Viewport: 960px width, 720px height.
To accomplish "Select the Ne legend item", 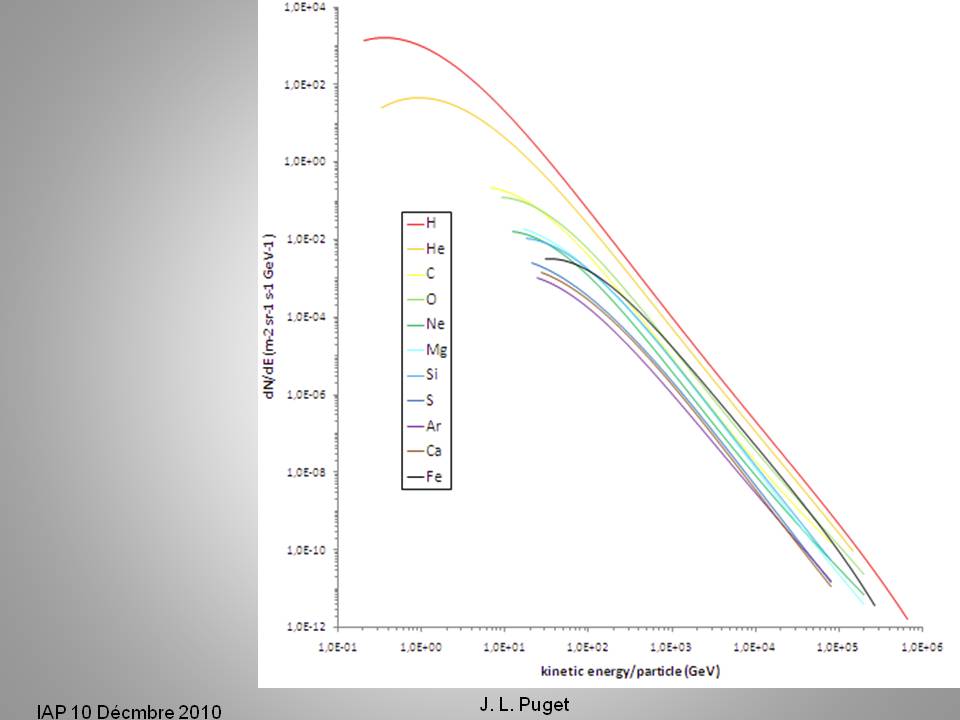I will click(435, 324).
